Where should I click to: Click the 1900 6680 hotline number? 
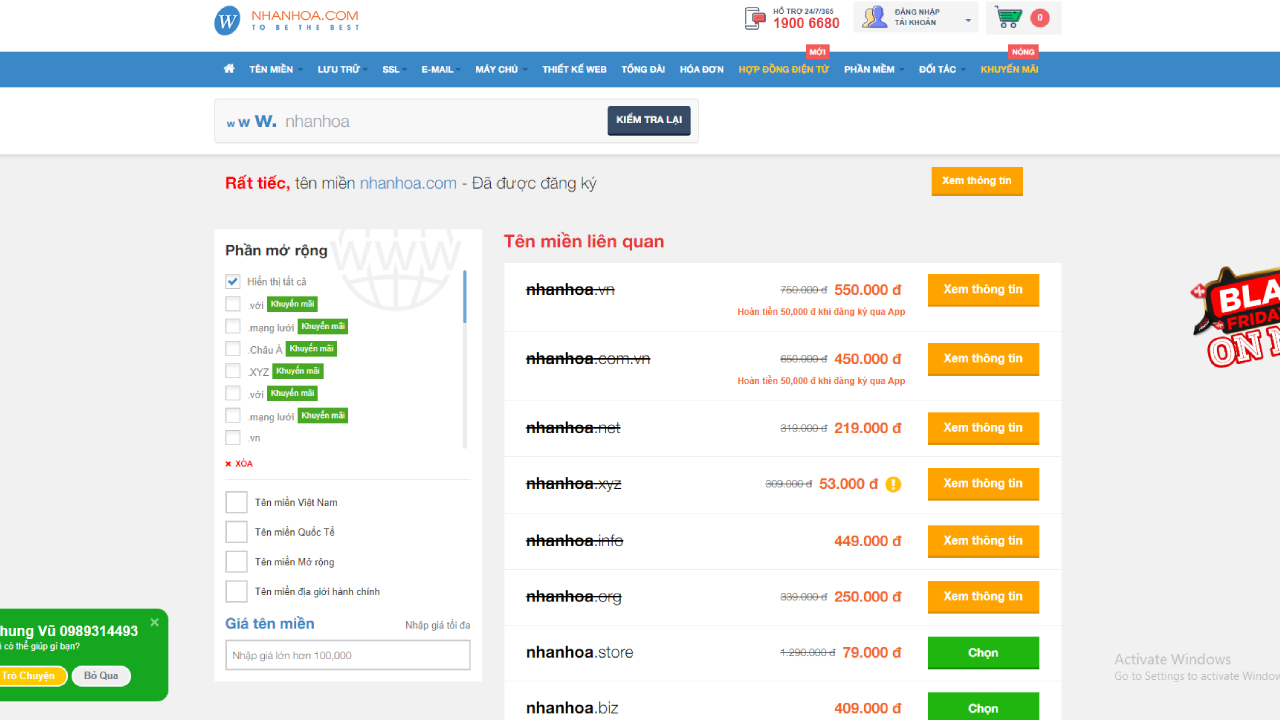(x=806, y=23)
